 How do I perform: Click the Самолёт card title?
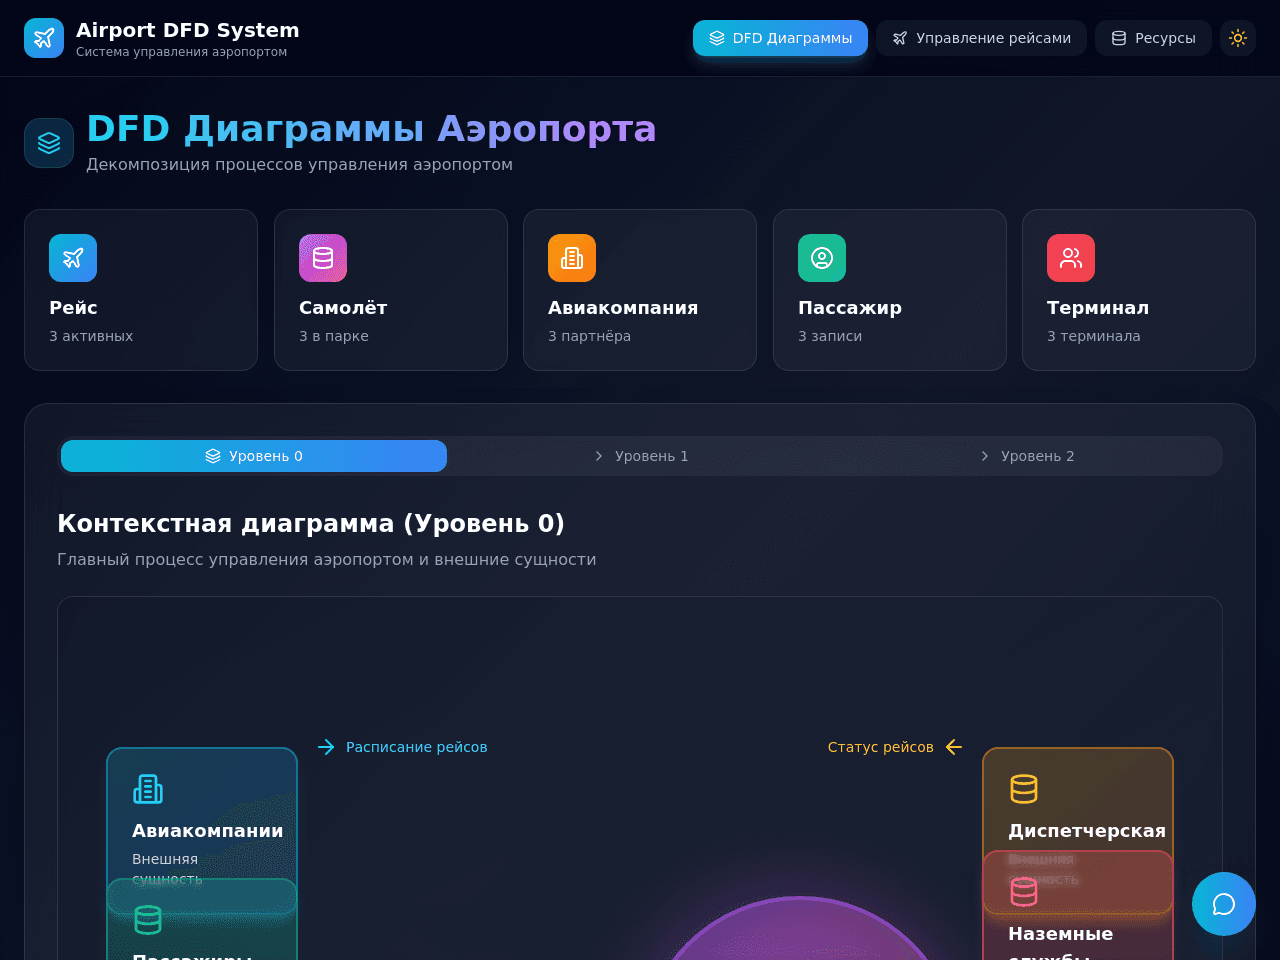pos(343,308)
